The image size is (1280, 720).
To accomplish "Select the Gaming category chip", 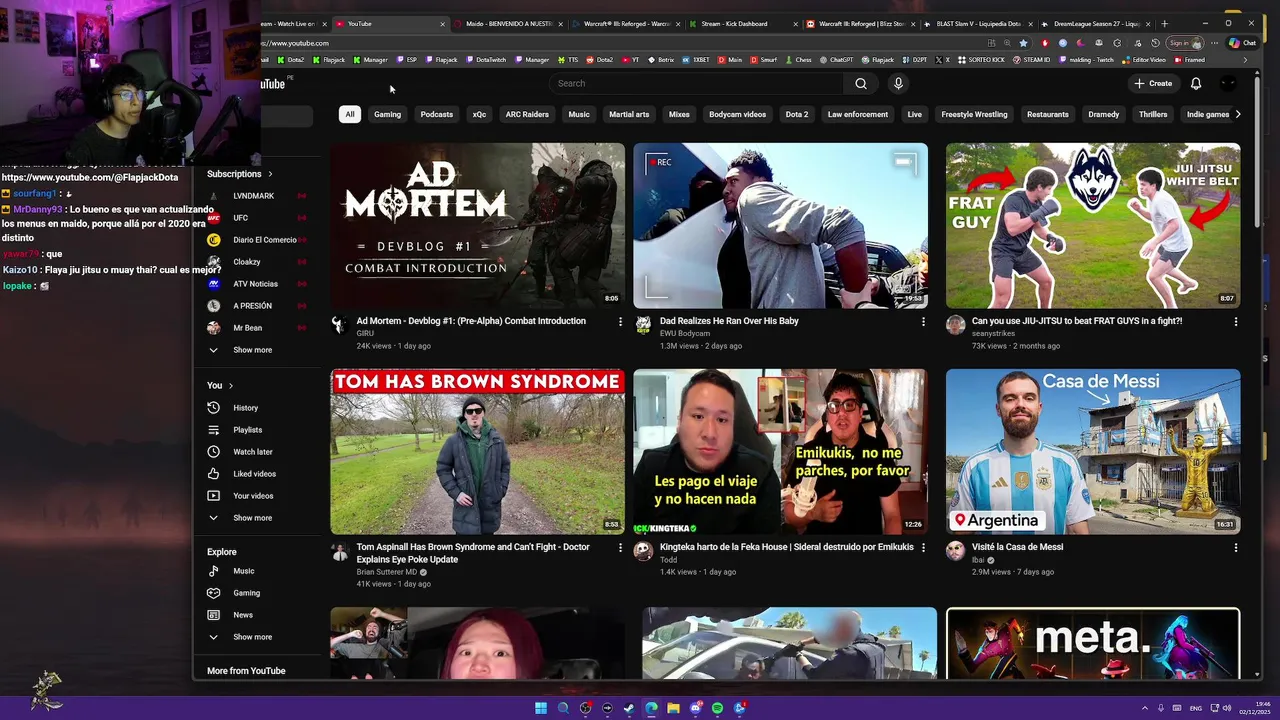I will pos(387,114).
